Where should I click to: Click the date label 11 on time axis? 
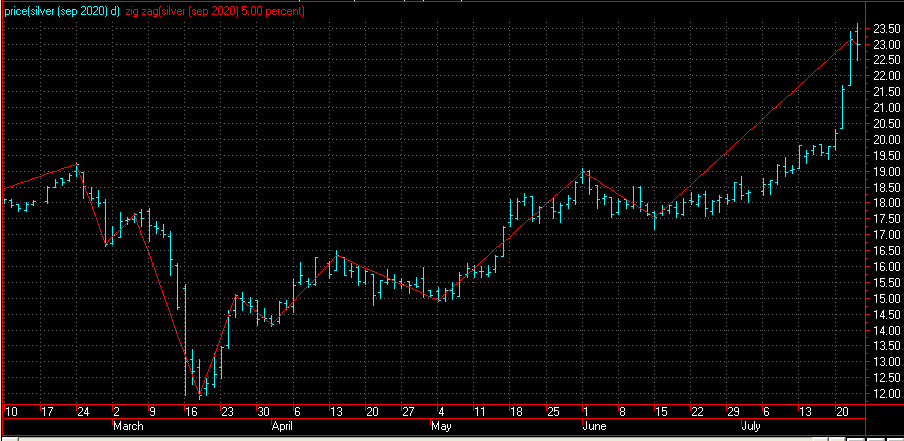tap(480, 412)
